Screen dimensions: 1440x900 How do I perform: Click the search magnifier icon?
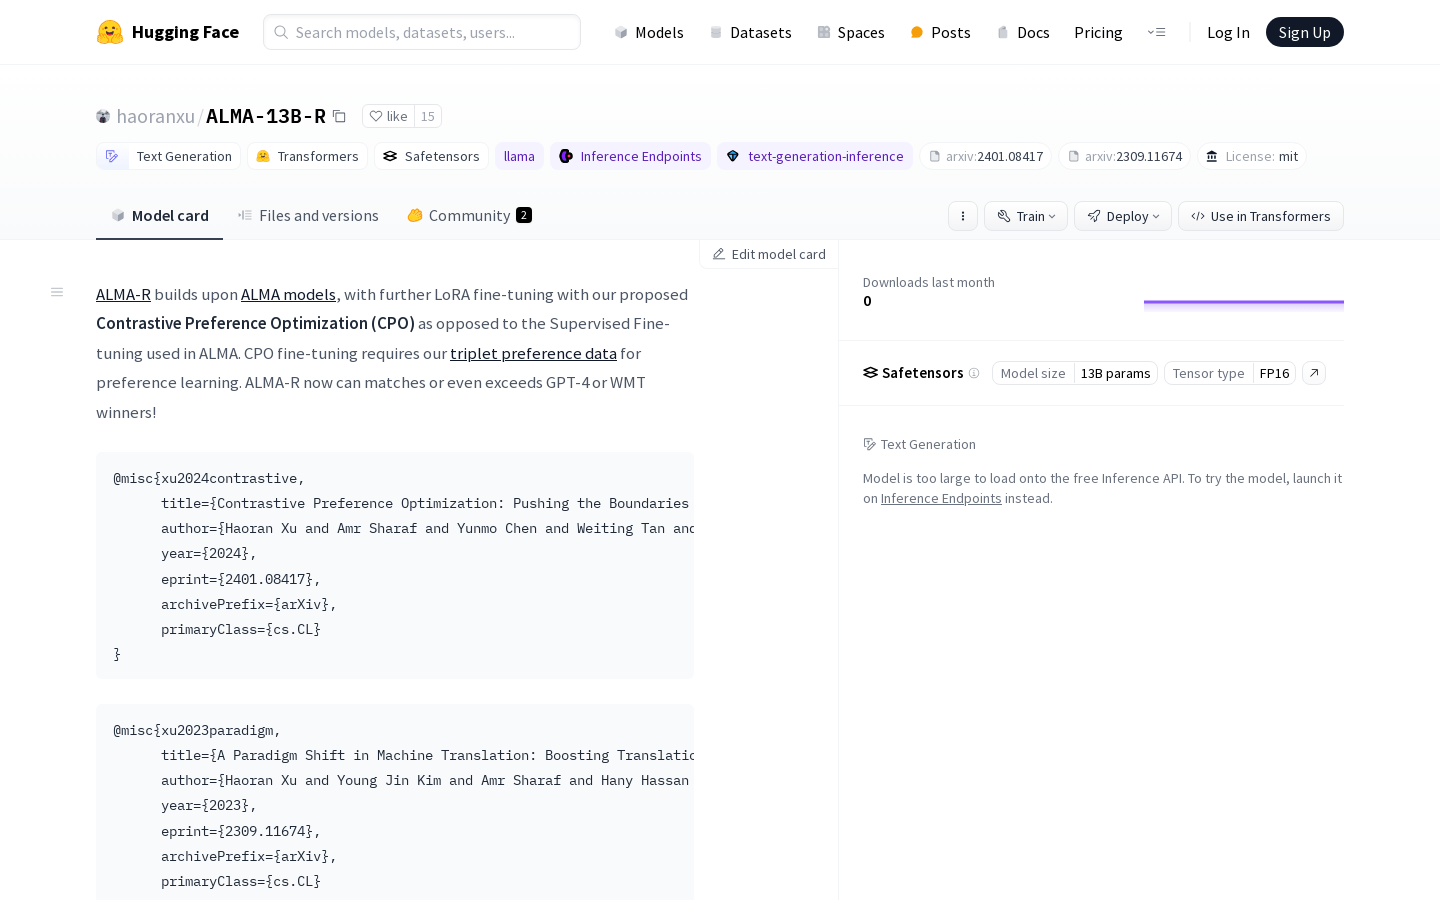pyautogui.click(x=281, y=32)
